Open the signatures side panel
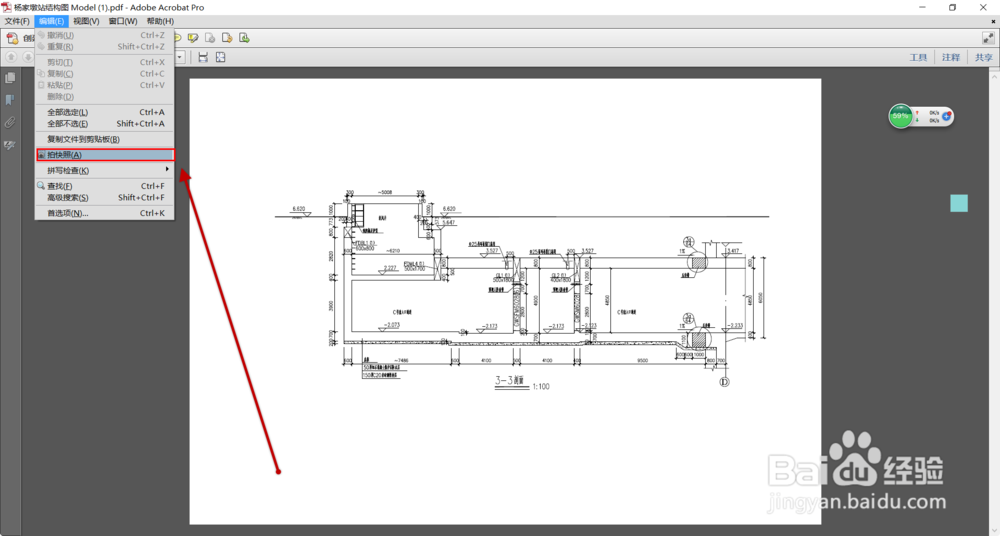The height and width of the screenshot is (536, 1000). point(10,145)
